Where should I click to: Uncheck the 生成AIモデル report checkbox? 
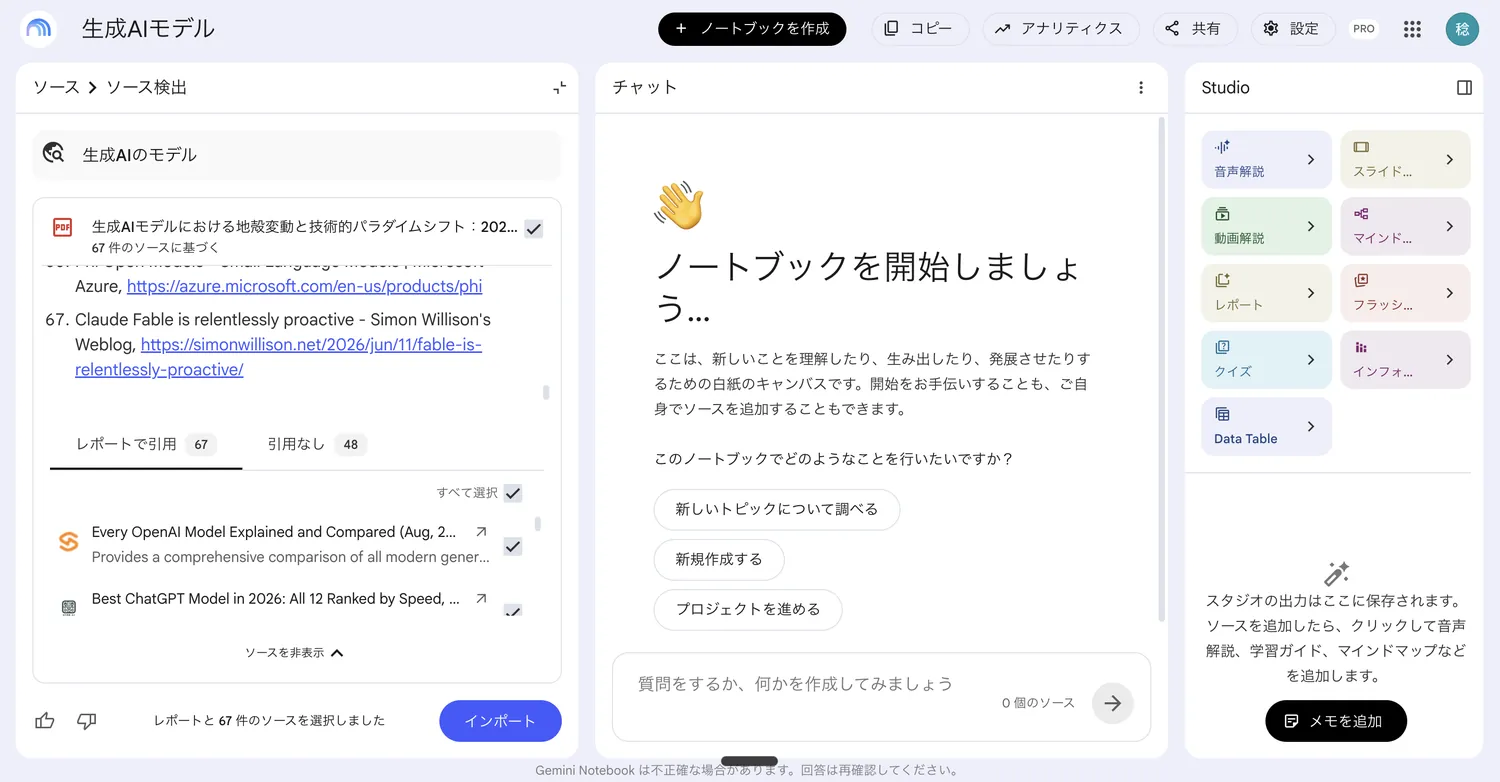pos(534,229)
